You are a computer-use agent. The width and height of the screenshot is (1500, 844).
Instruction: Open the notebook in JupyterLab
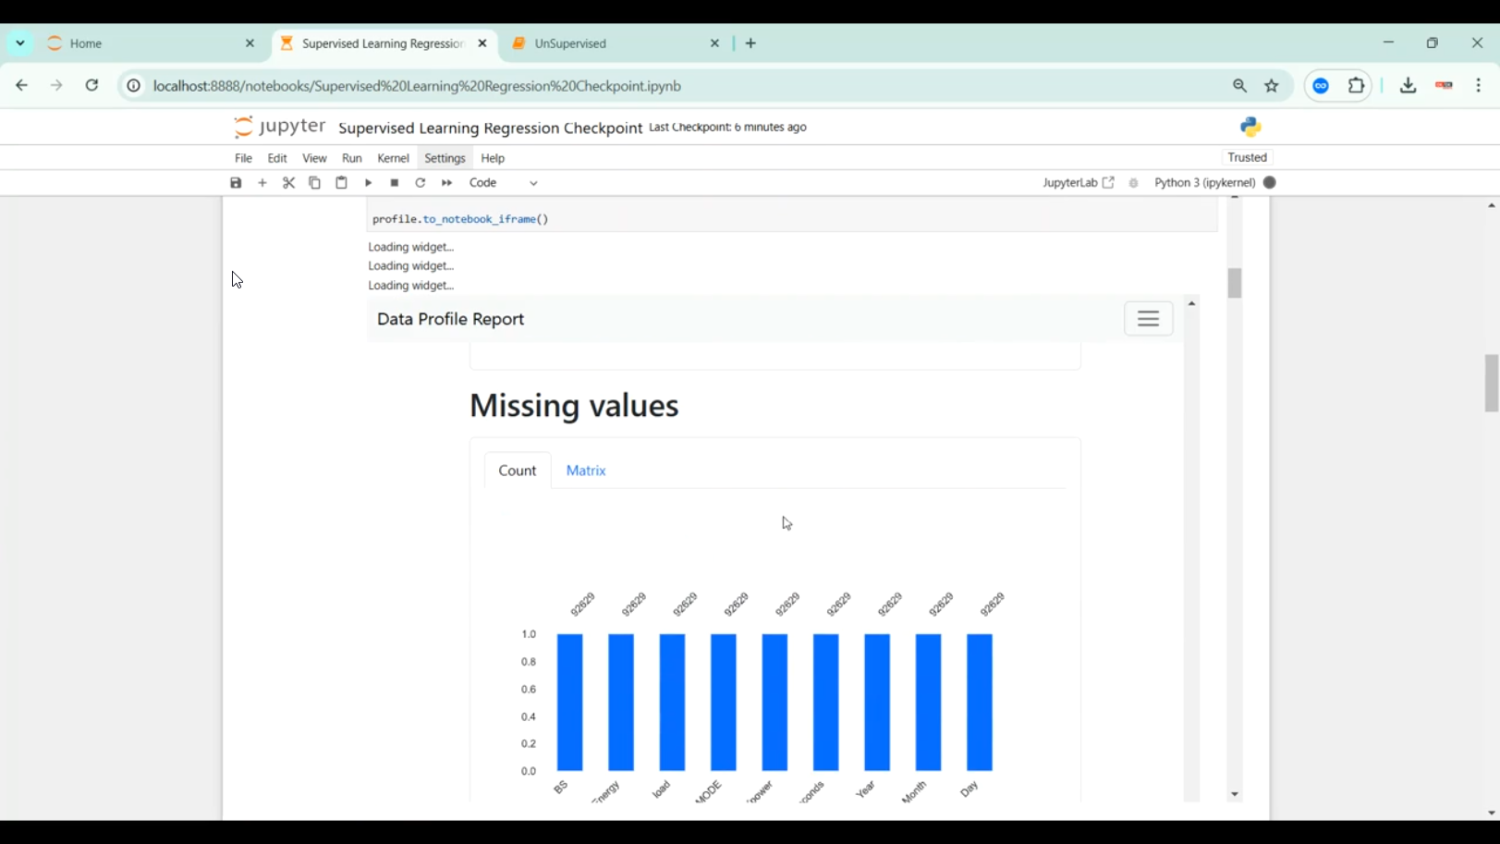coord(1078,183)
